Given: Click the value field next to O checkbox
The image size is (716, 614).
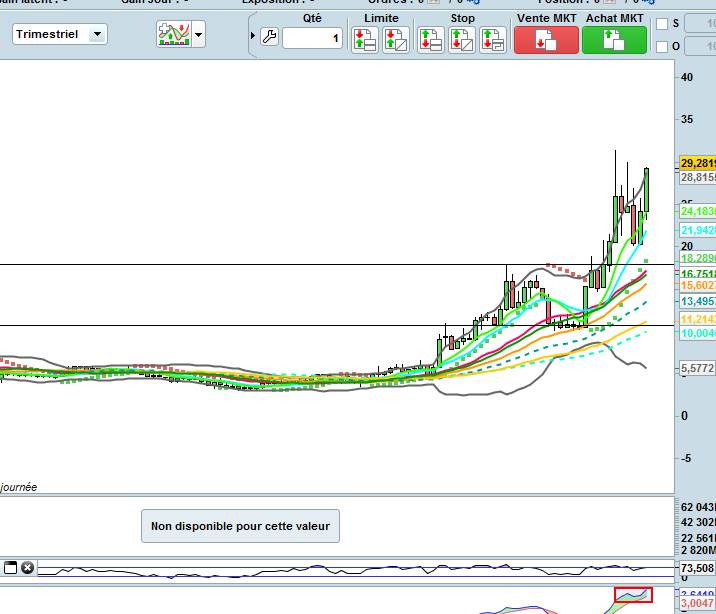Looking at the screenshot, I should point(700,46).
